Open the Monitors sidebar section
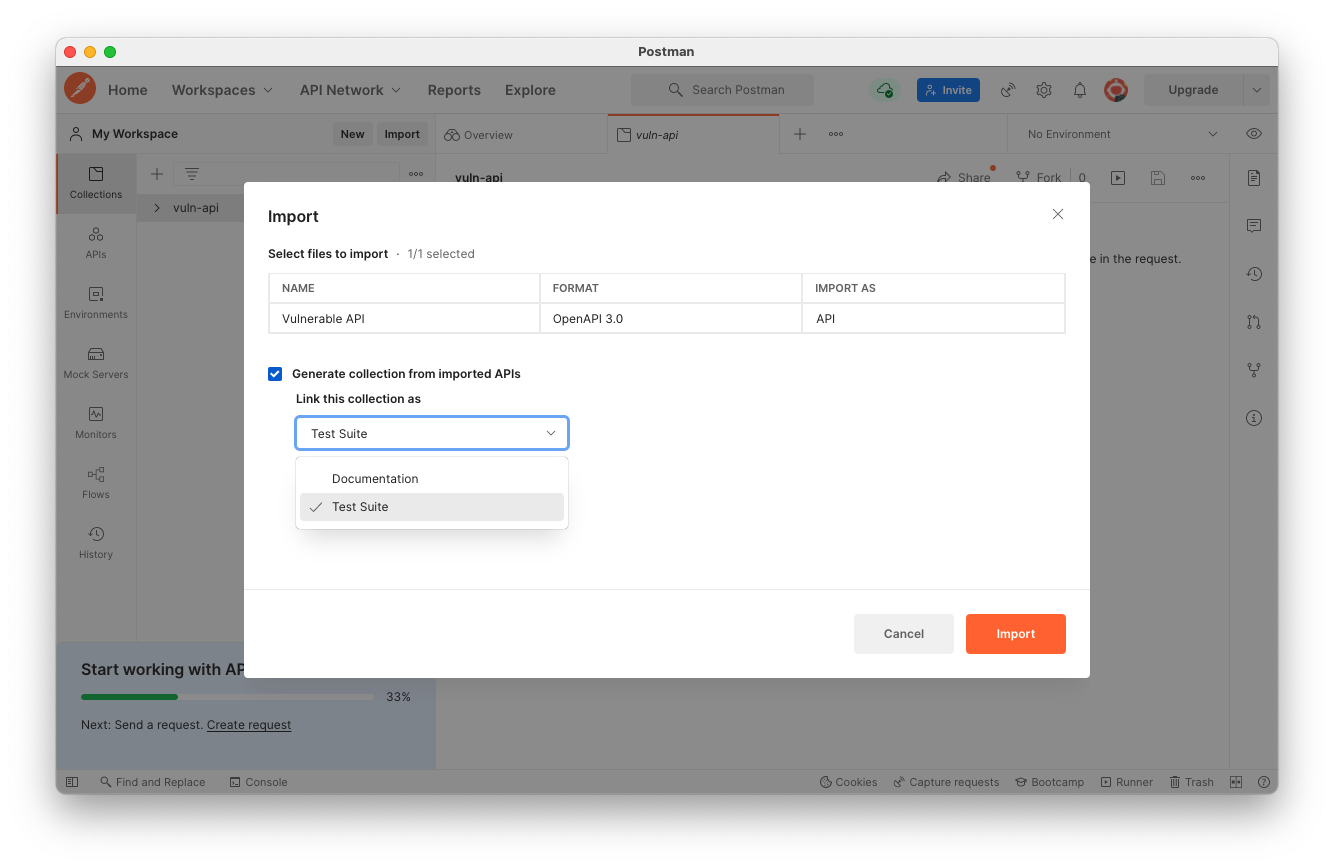 pyautogui.click(x=96, y=421)
